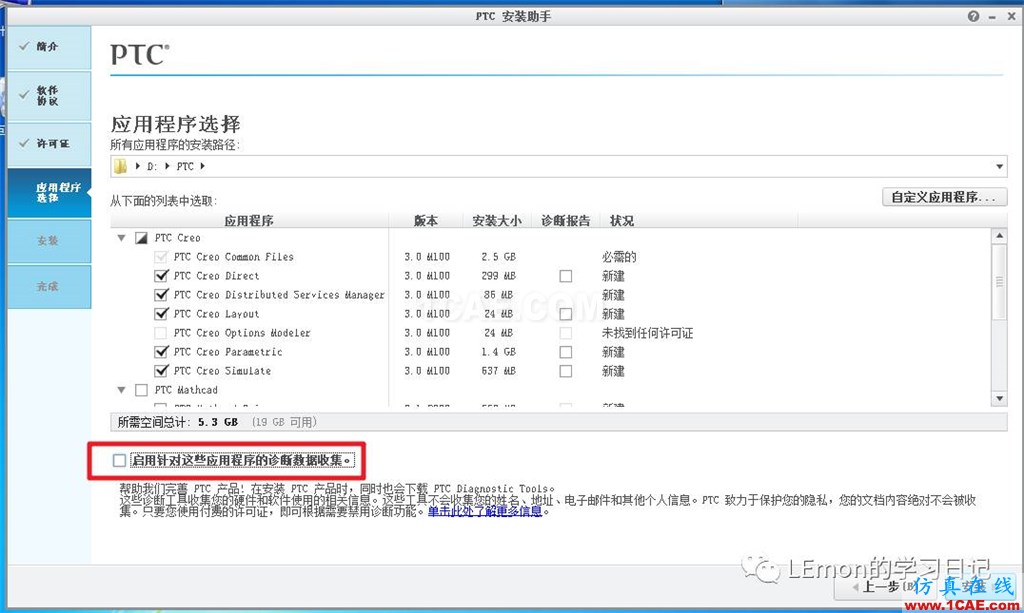
Task: Collapse the PTC Creo tree group
Action: (121, 238)
